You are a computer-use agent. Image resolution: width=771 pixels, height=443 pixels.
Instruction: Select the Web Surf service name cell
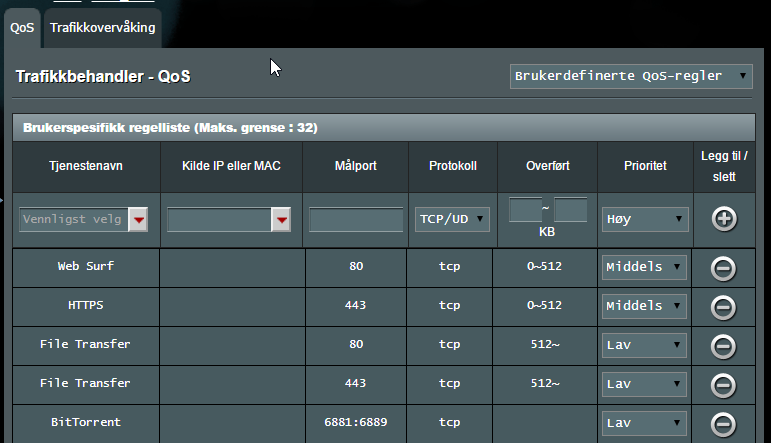86,266
